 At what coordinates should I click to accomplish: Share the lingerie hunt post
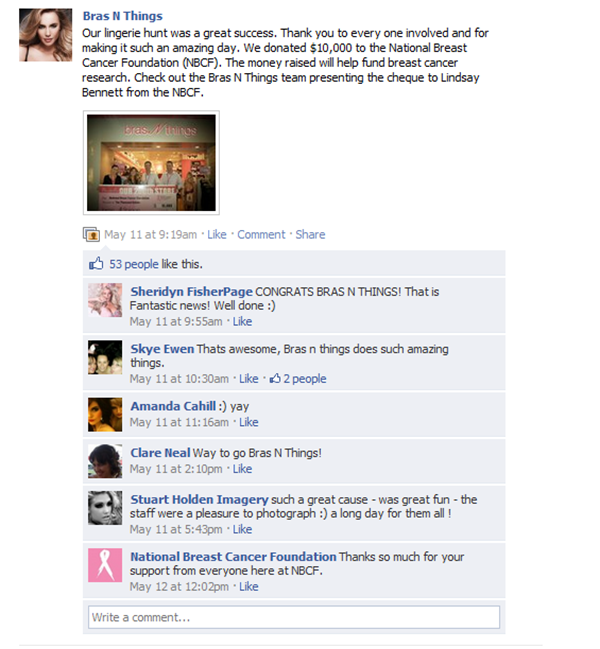pyautogui.click(x=310, y=235)
